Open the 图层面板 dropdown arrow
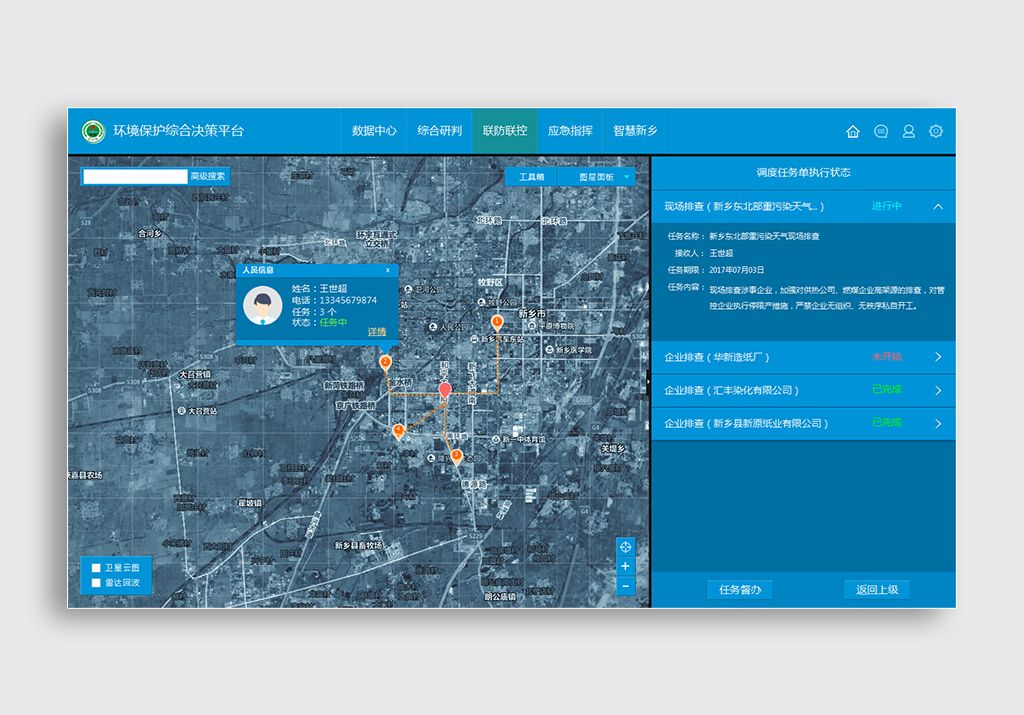The width and height of the screenshot is (1024, 715). tap(626, 177)
